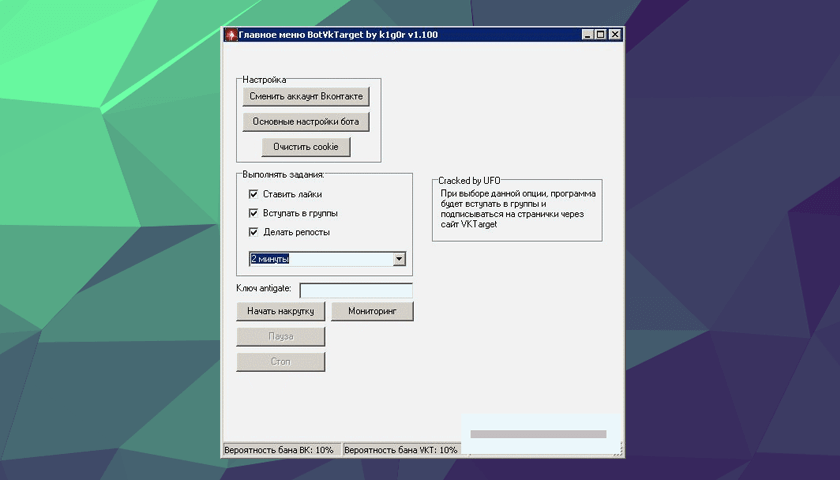
Task: Click the BotVkTarget app icon in title bar
Action: click(231, 35)
